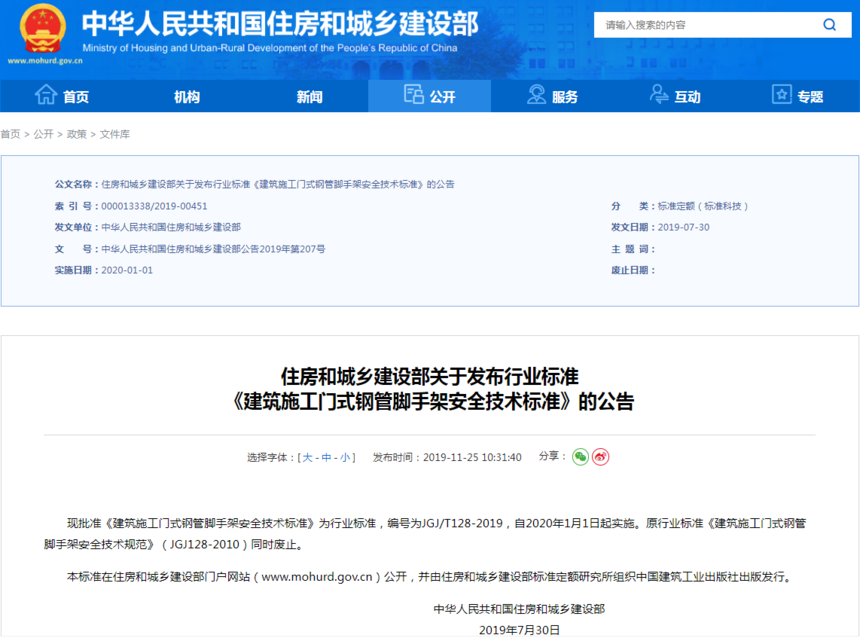Click the article headline text
The image size is (860, 638).
coord(430,389)
